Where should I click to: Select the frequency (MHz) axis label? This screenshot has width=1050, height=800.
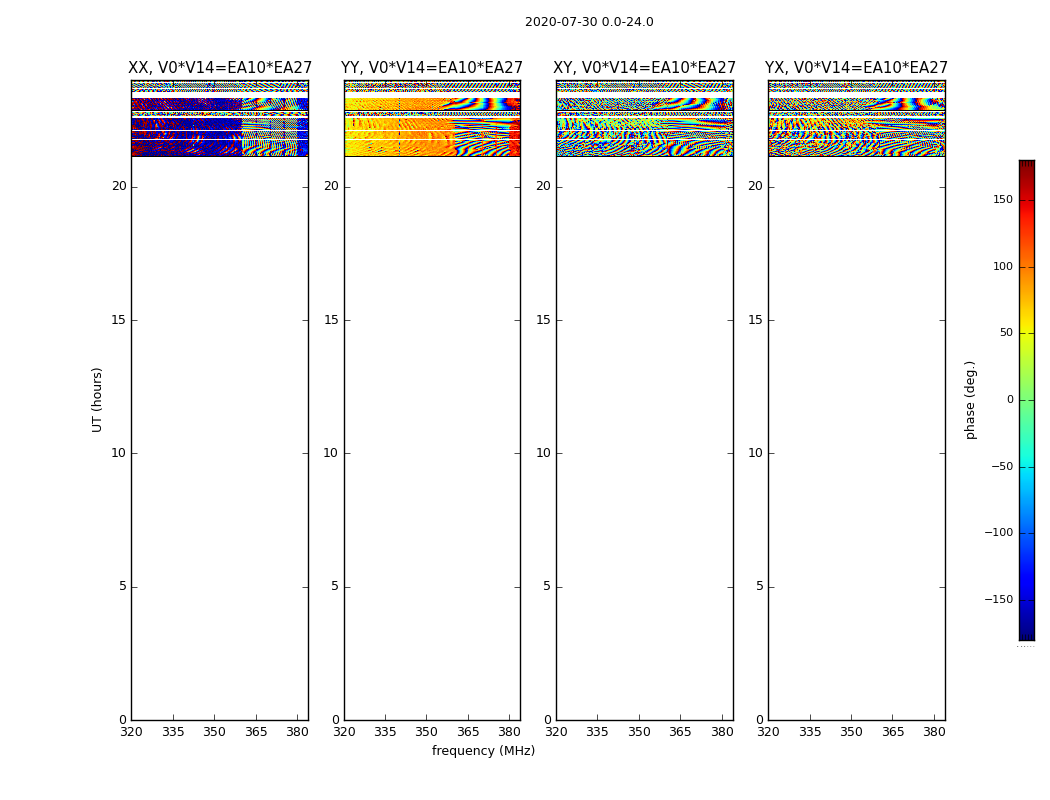pos(483,751)
